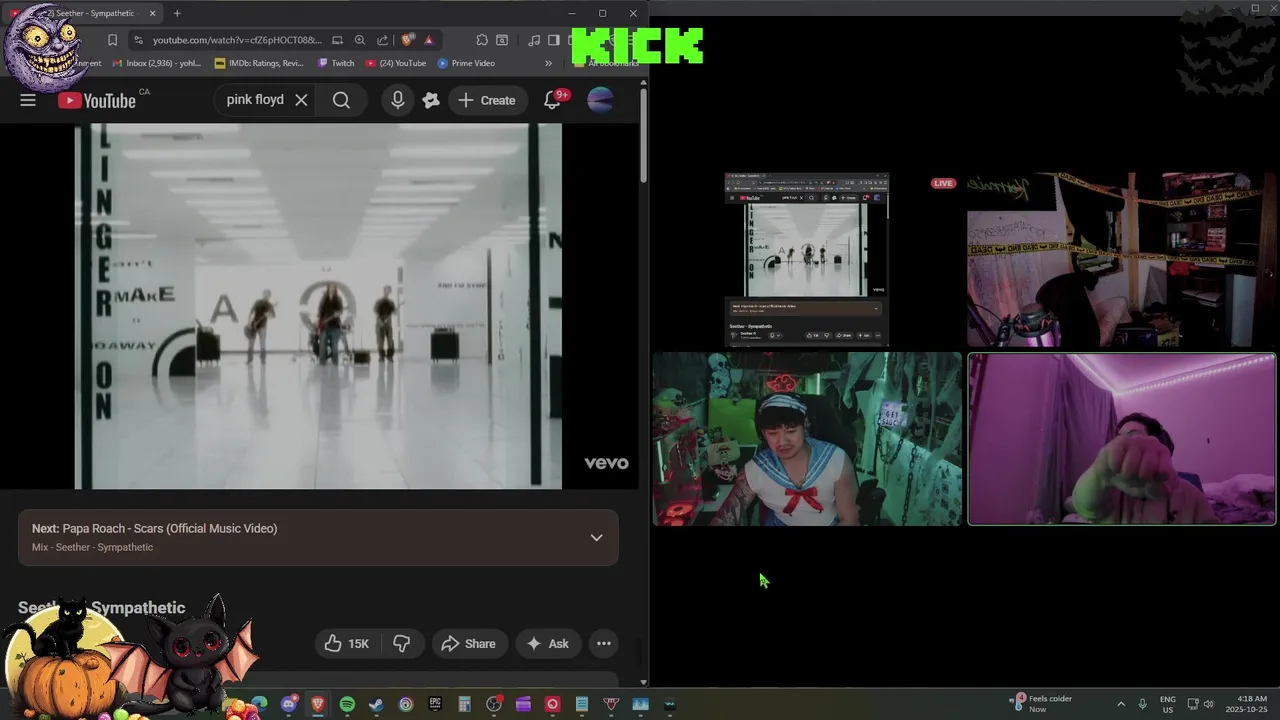Select the shared-screen feed thumbnail on Kick
The image size is (1280, 720).
[x=807, y=260]
